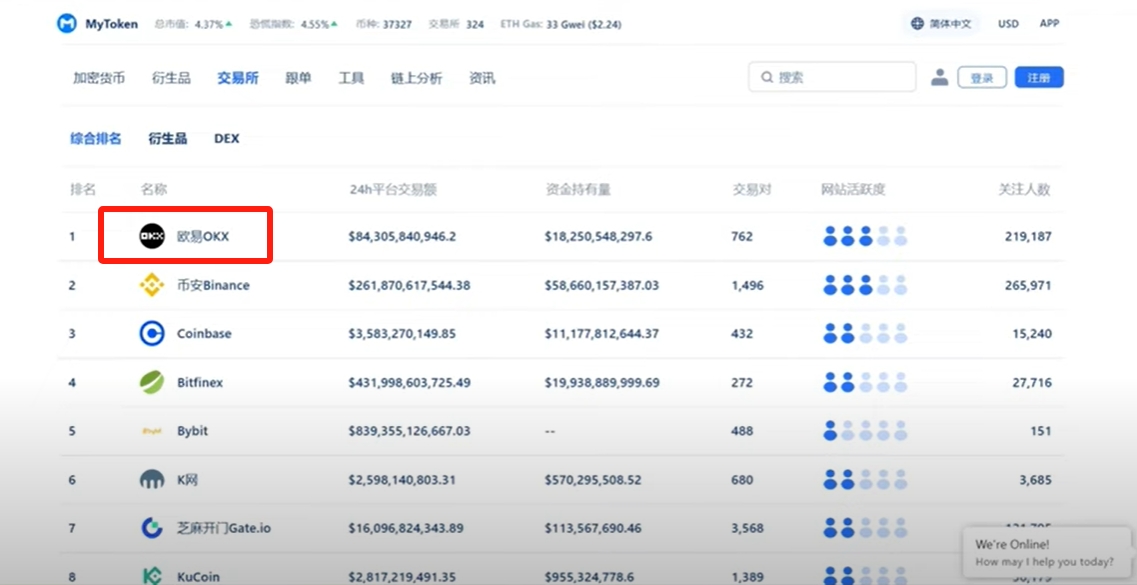Open the 币安Binance exchange name link
The height and width of the screenshot is (585, 1137).
[213, 285]
